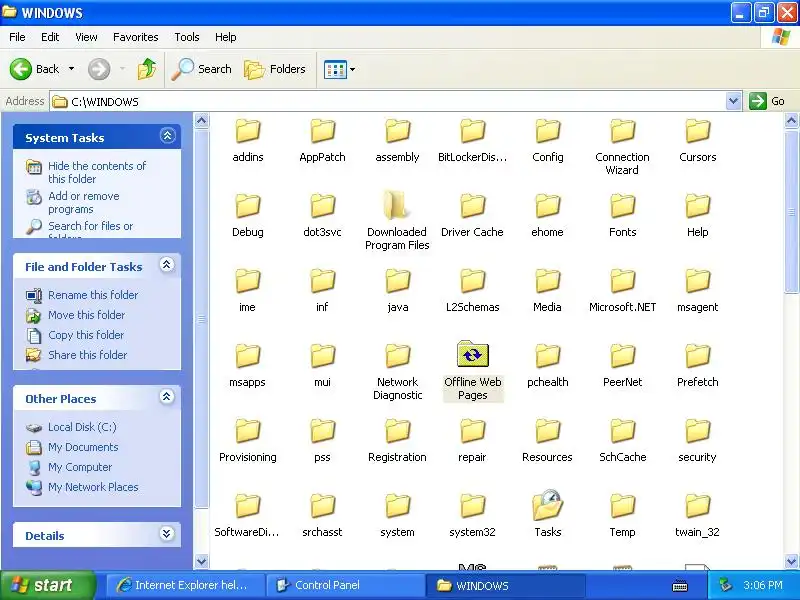
Task: Click the Up one level folder icon
Action: click(x=147, y=69)
